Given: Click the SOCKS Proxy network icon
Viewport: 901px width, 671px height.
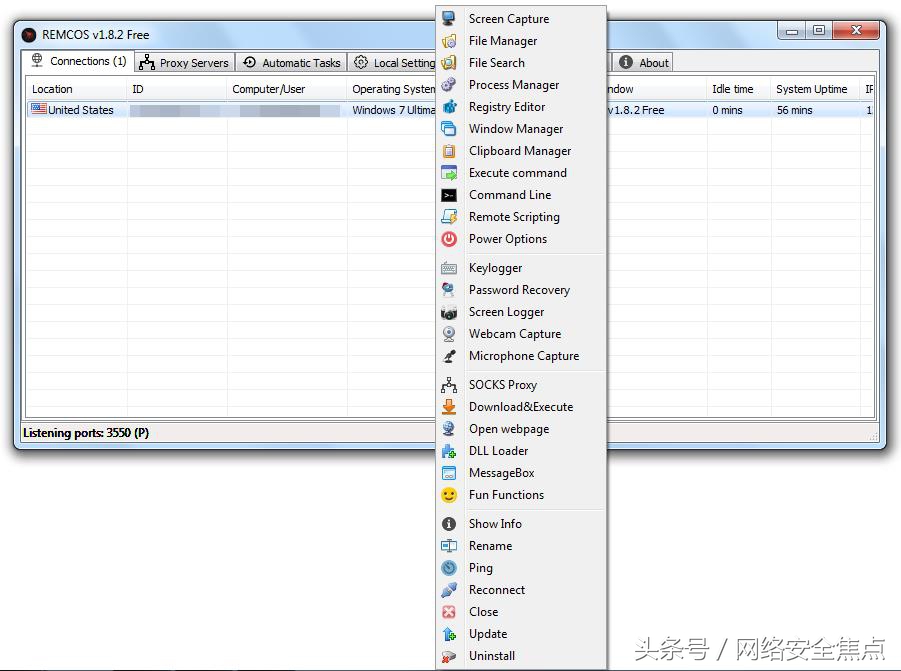Looking at the screenshot, I should tap(449, 385).
